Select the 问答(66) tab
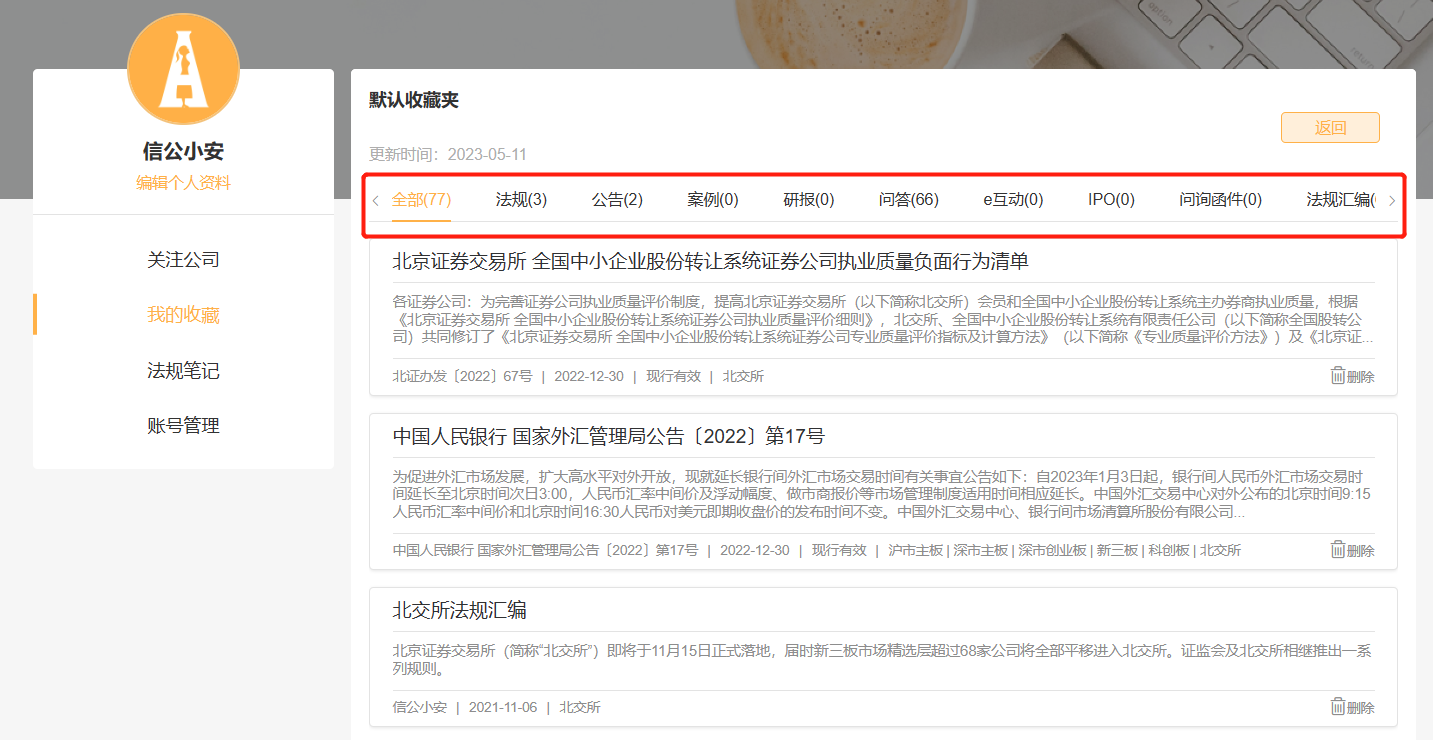 point(909,199)
